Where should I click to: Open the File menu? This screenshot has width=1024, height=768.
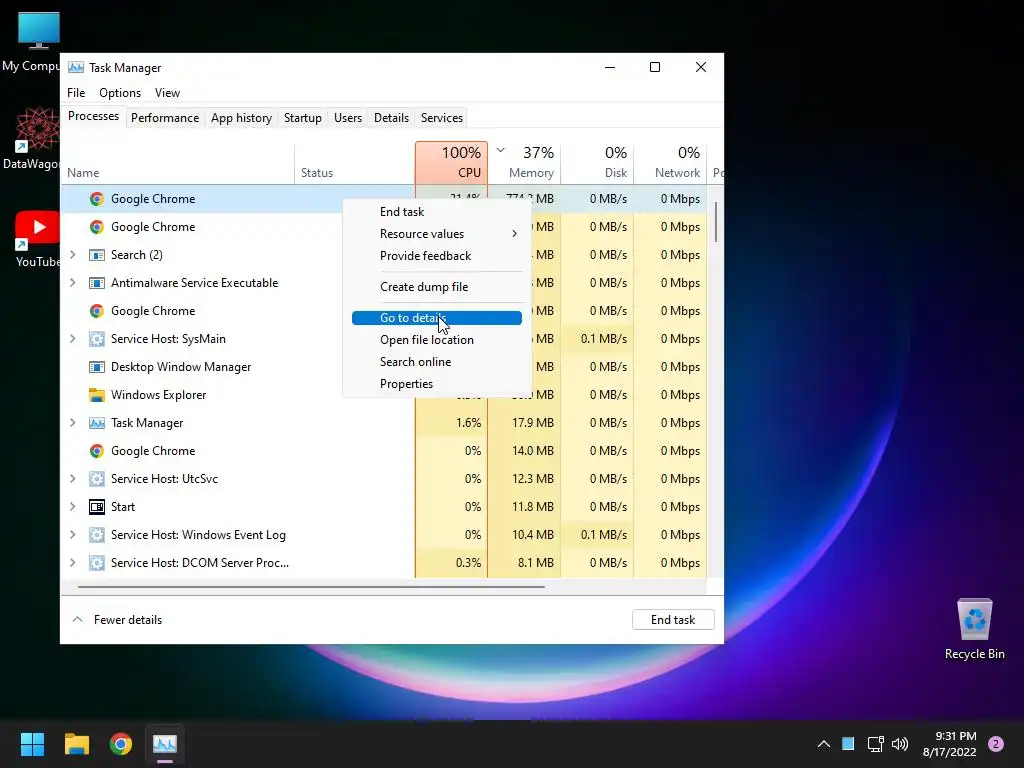[x=76, y=93]
